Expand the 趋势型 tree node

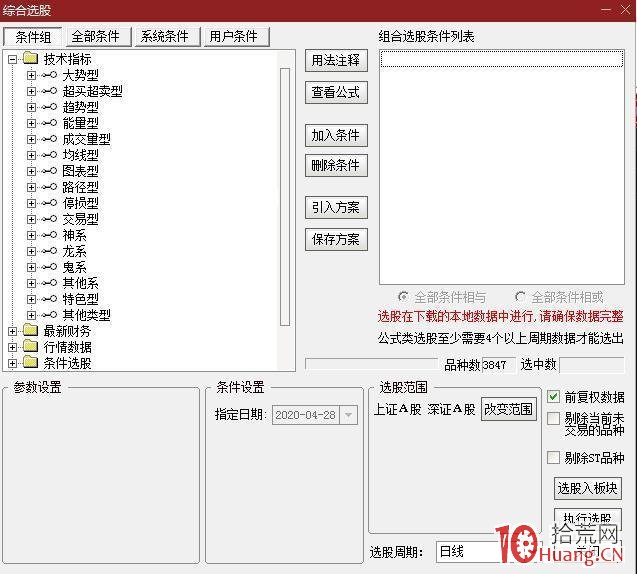click(31, 107)
